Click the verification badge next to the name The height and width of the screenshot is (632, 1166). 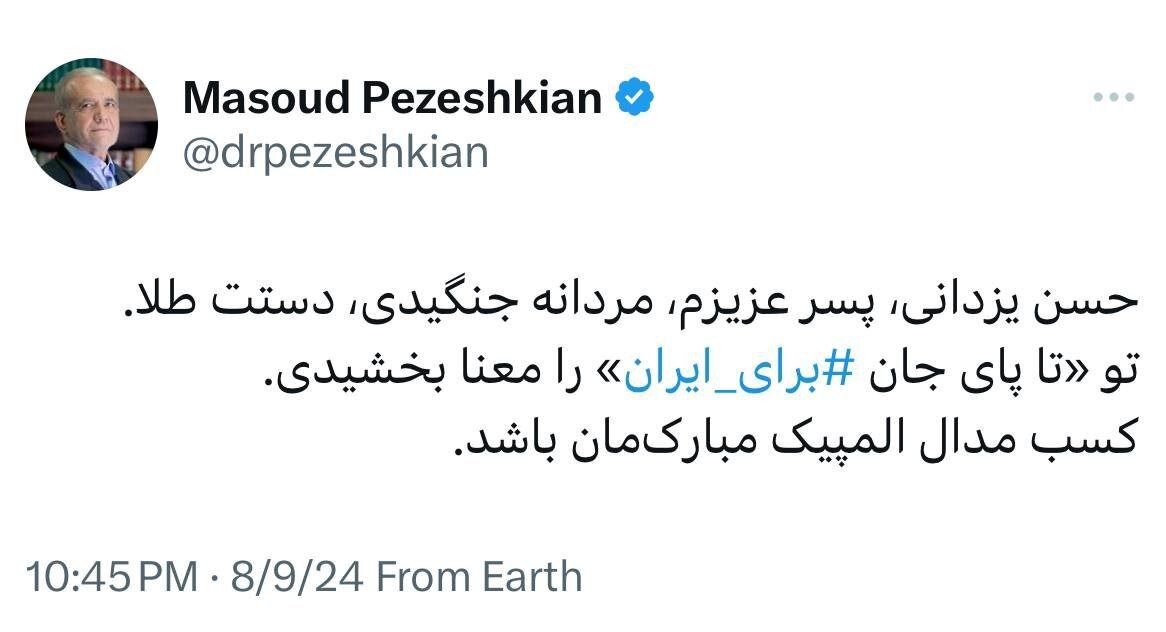(x=636, y=96)
